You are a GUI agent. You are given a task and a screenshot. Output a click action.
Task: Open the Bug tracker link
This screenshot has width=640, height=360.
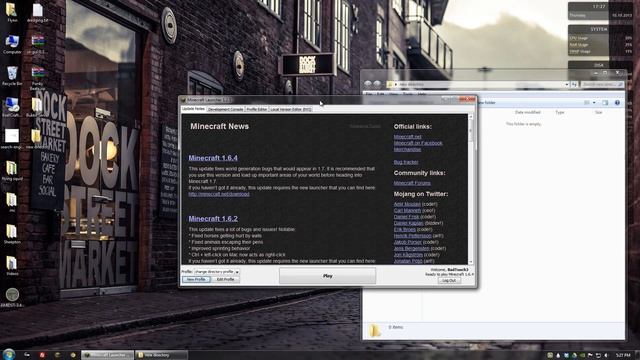click(x=406, y=162)
